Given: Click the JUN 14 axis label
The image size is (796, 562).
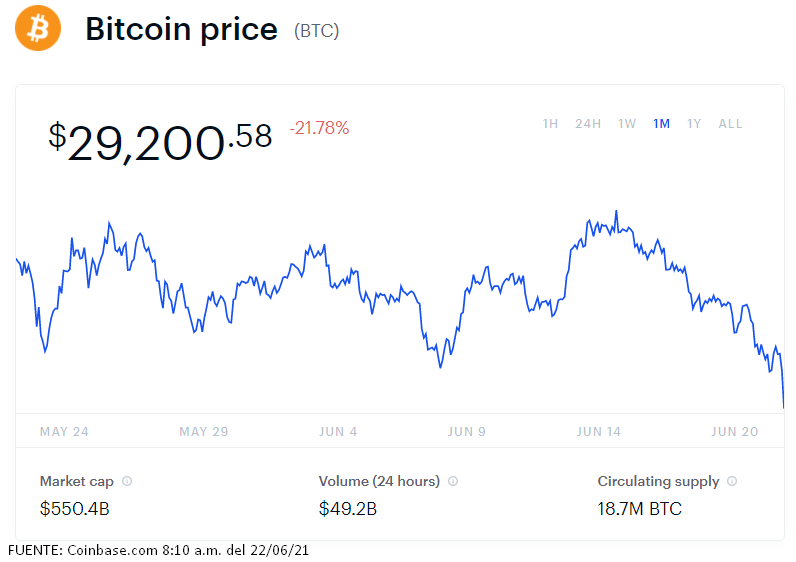Looking at the screenshot, I should [599, 432].
